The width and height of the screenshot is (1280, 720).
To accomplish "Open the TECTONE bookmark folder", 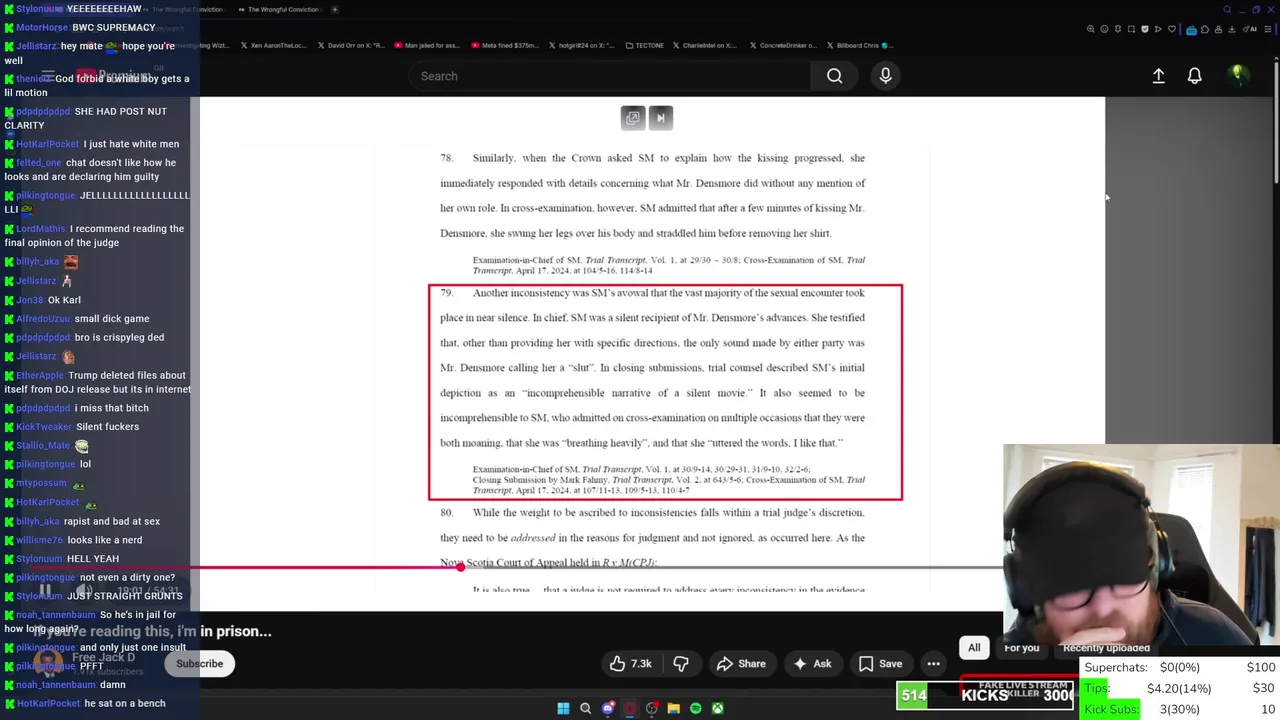I will pyautogui.click(x=644, y=45).
